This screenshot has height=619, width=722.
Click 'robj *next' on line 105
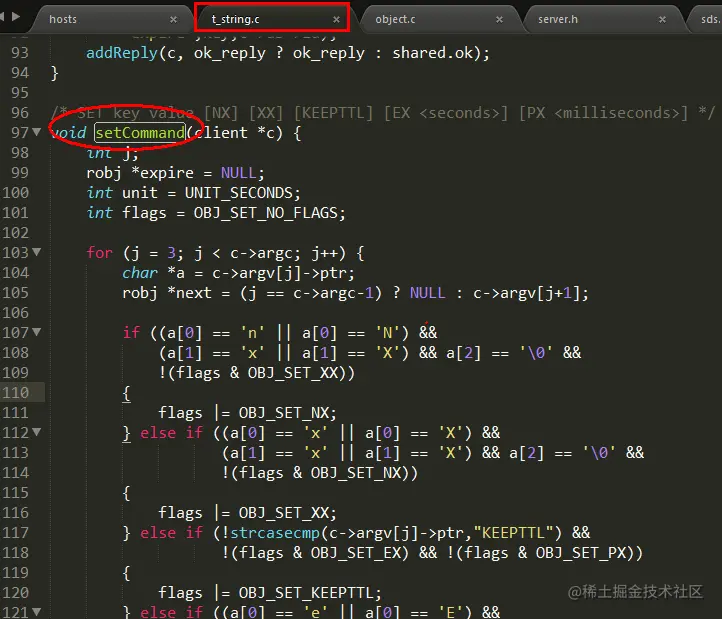point(167,293)
